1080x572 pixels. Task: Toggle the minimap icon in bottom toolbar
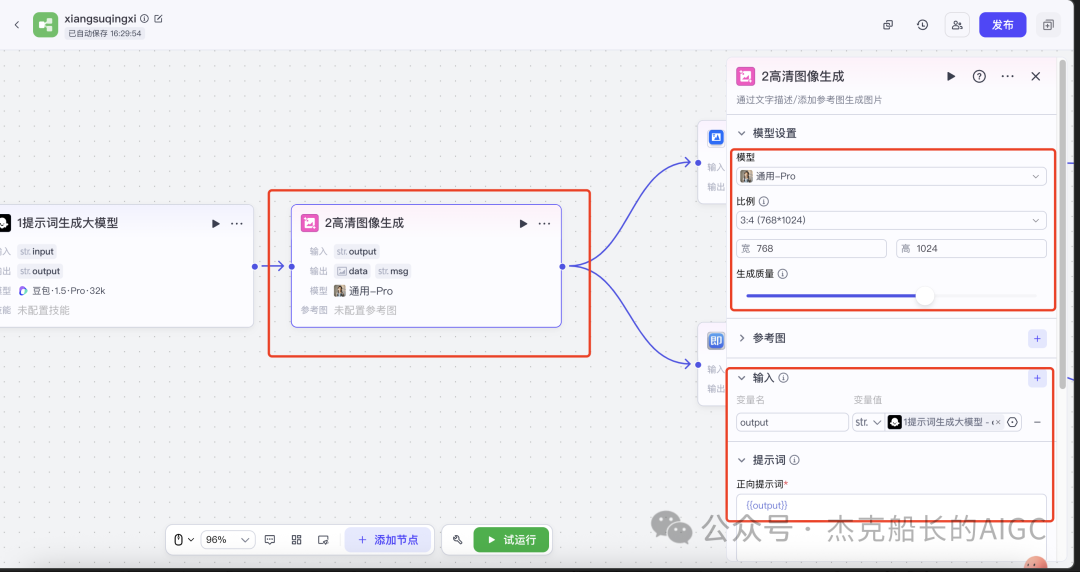[323, 540]
